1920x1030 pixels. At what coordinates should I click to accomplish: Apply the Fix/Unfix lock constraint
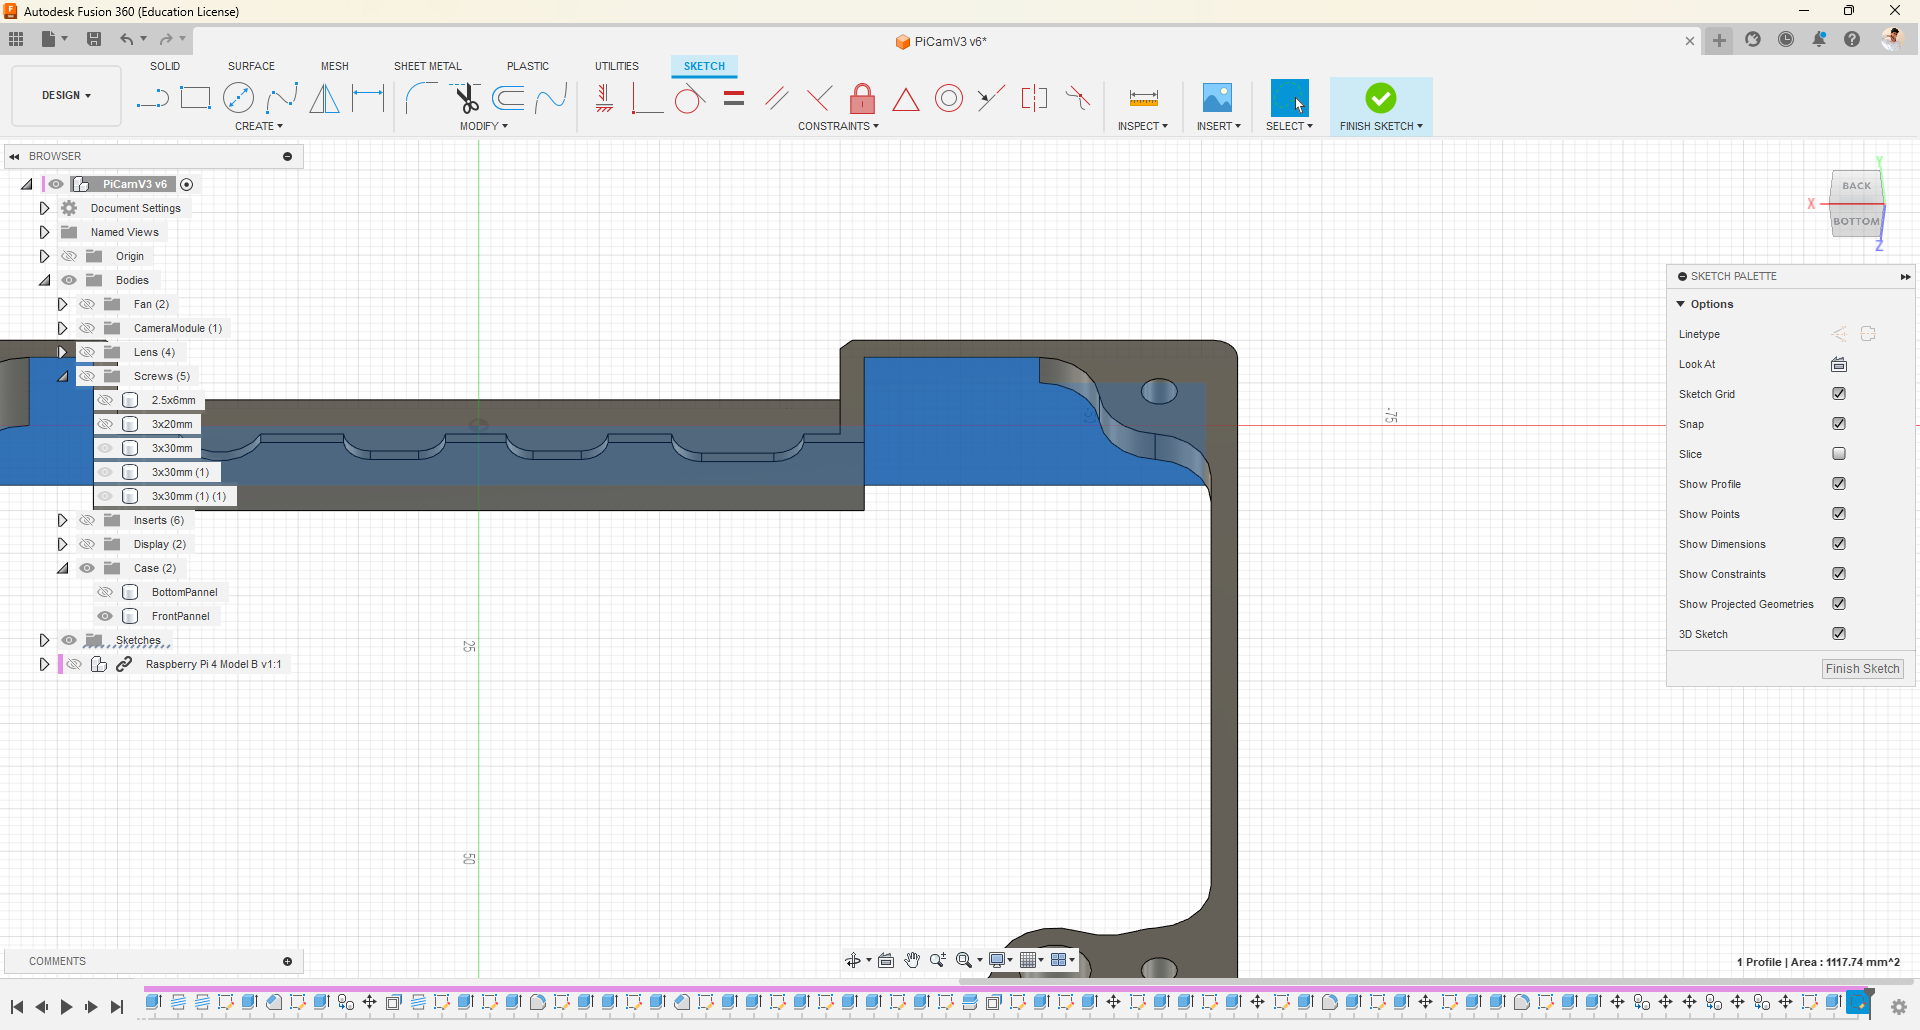pyautogui.click(x=862, y=98)
